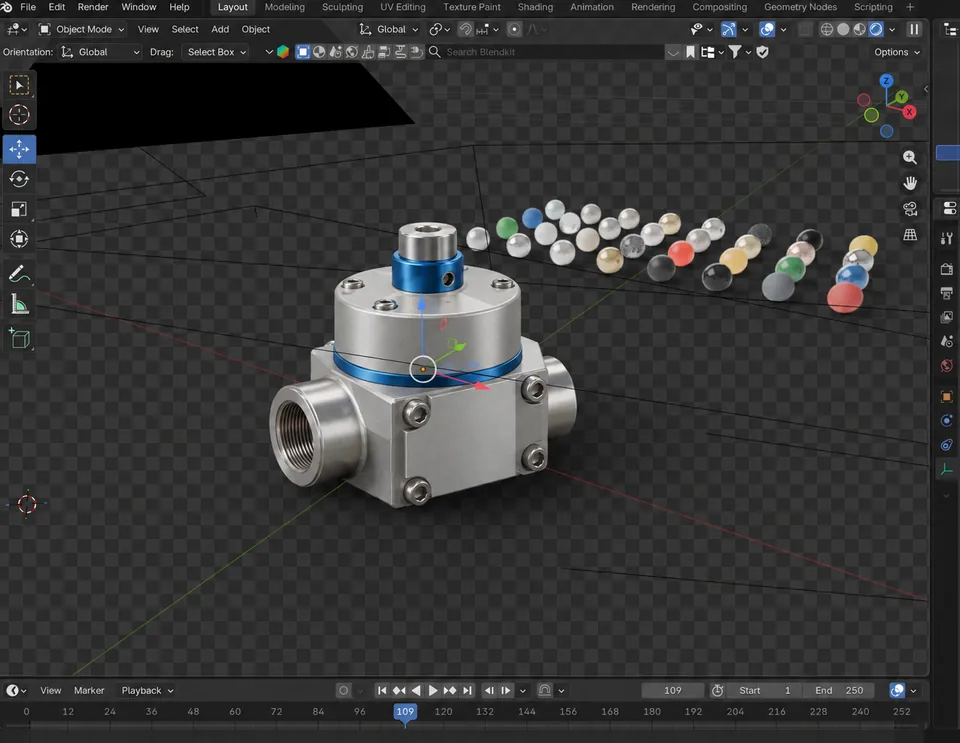This screenshot has width=960, height=743.
Task: Open the Render menu
Action: (92, 7)
